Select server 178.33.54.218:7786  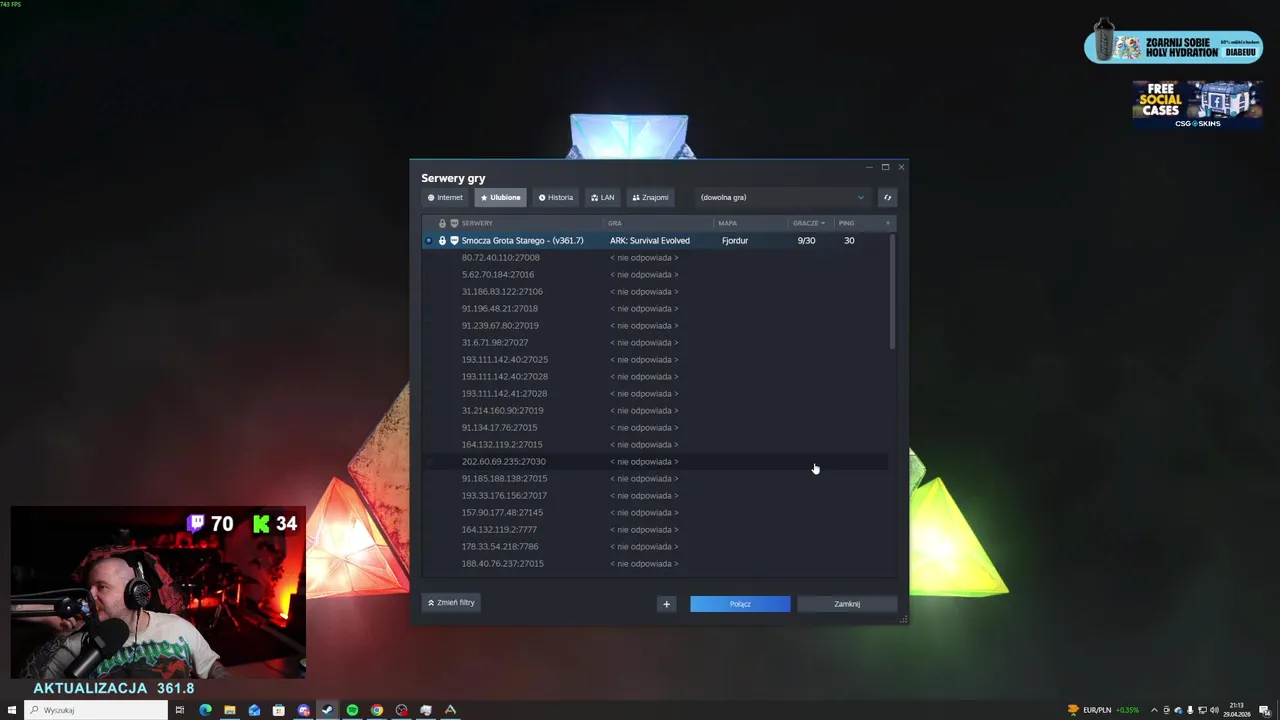655,546
